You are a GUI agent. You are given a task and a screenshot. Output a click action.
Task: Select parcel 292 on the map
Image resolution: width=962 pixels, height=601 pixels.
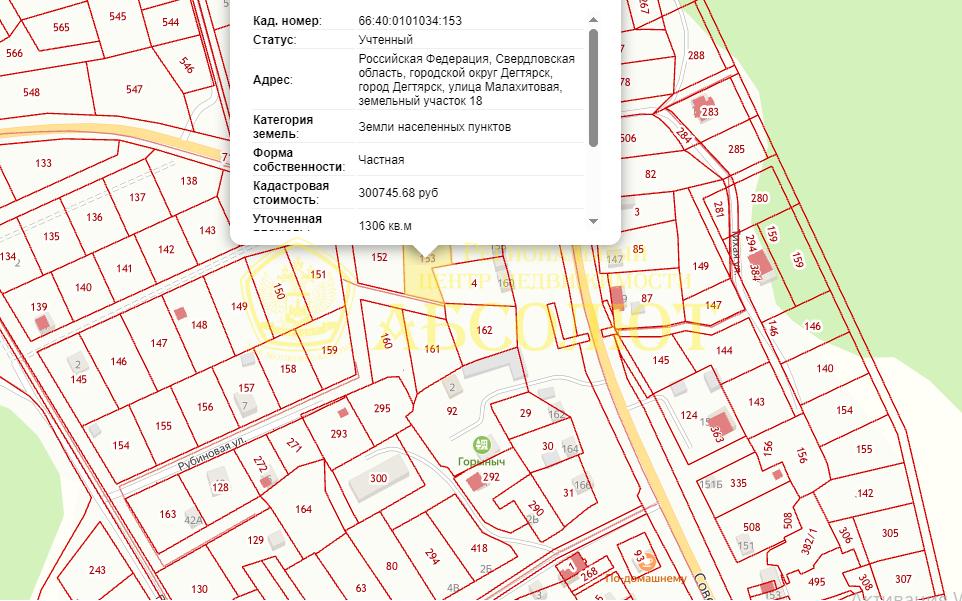click(x=491, y=477)
